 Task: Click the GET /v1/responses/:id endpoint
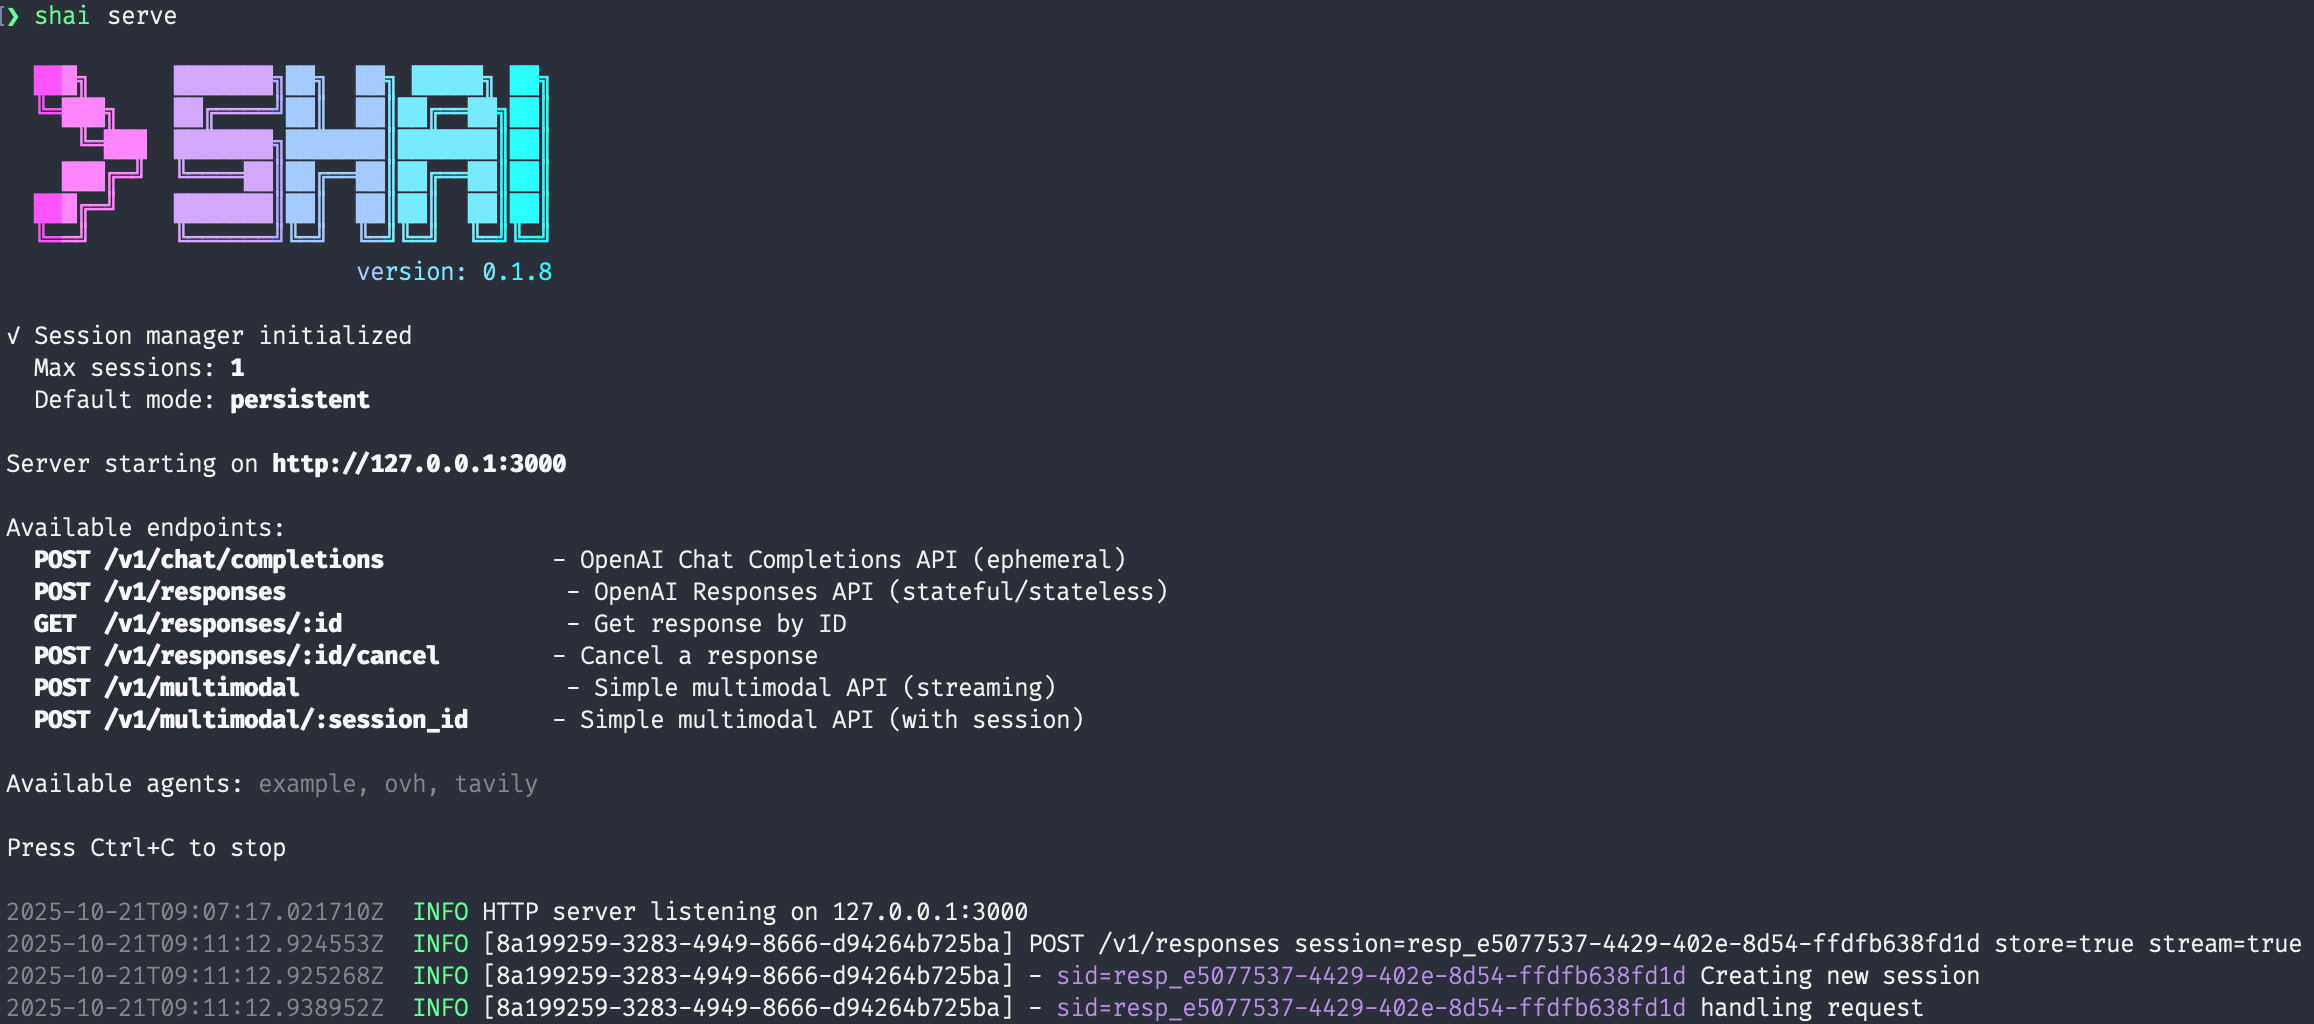pyautogui.click(x=188, y=624)
